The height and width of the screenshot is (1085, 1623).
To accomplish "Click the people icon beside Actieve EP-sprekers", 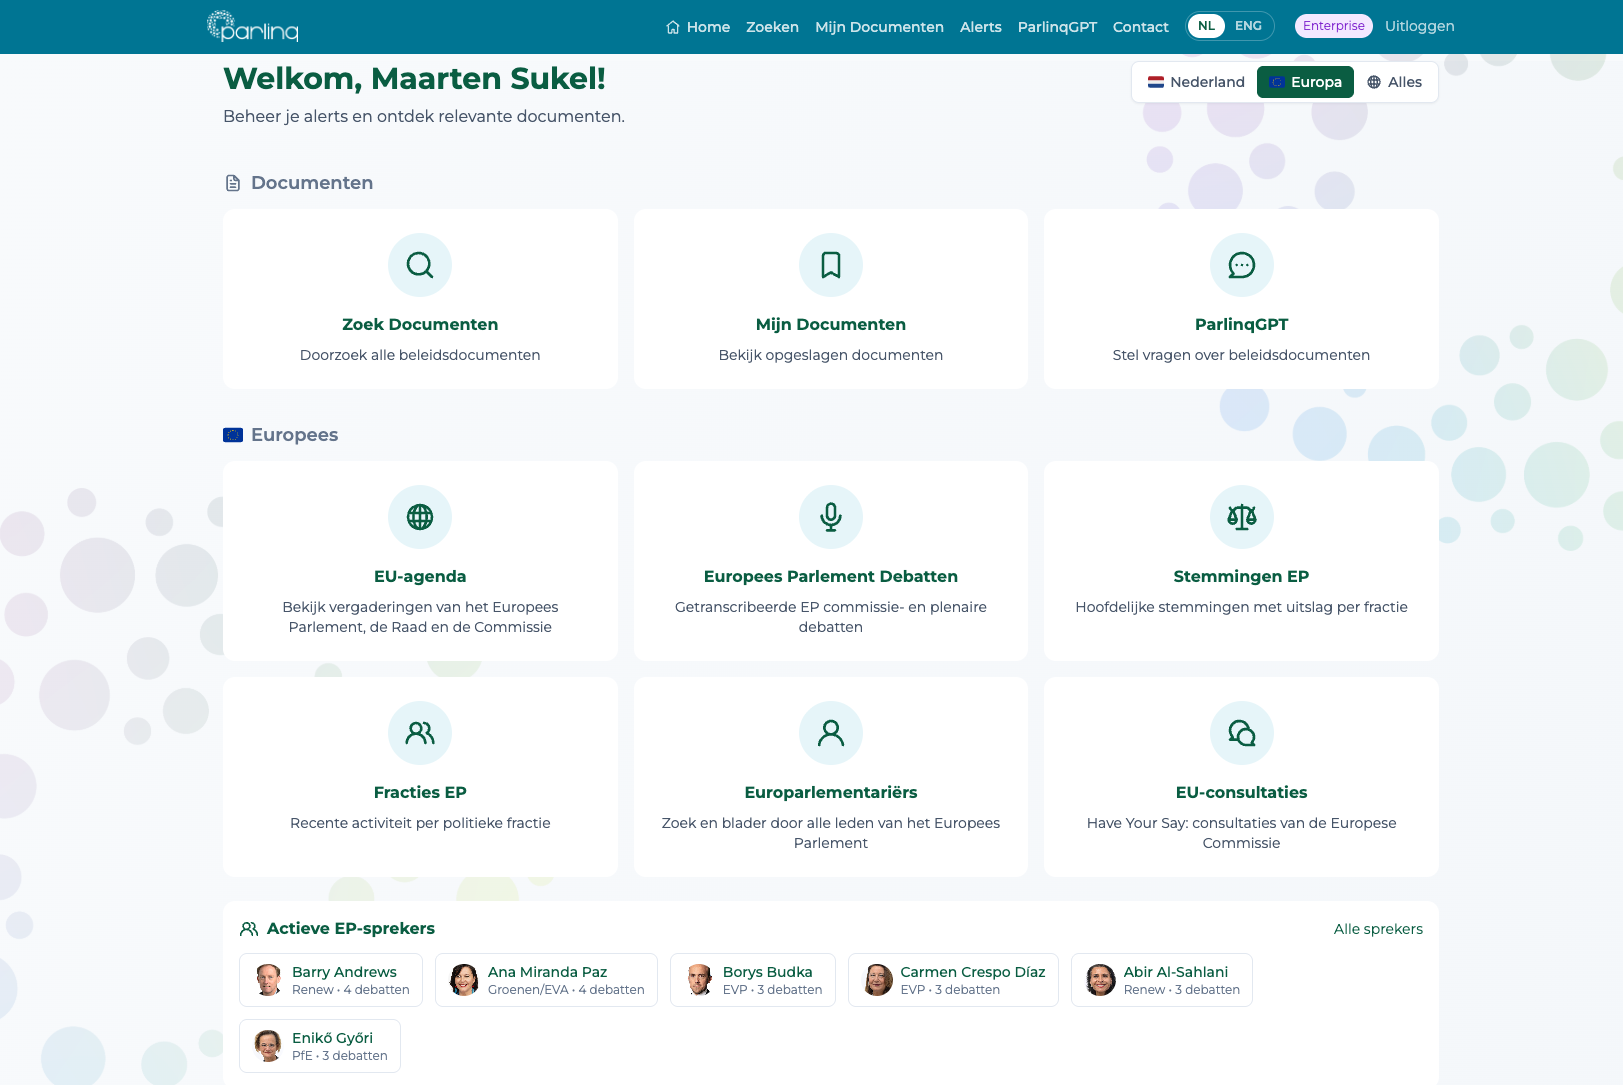I will [x=249, y=929].
